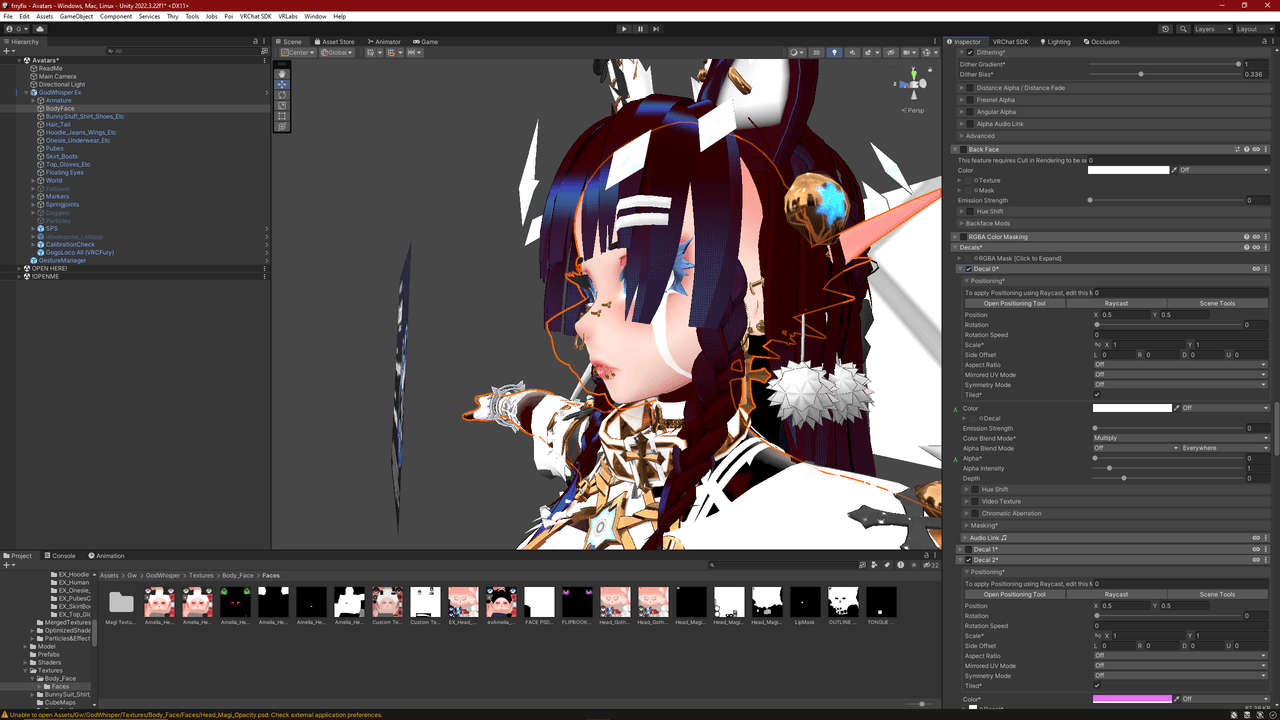Toggle the Dithering checkbox
This screenshot has width=1280, height=720.
click(970, 52)
